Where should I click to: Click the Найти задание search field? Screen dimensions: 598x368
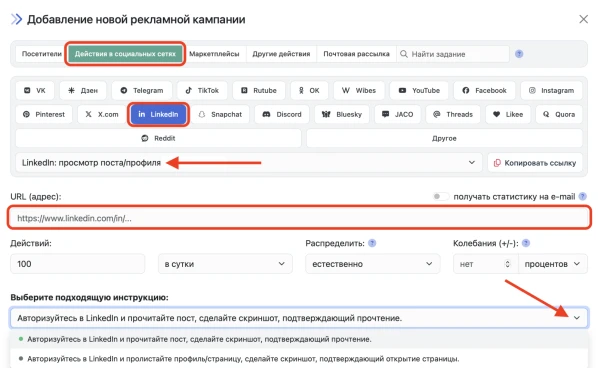pos(453,54)
